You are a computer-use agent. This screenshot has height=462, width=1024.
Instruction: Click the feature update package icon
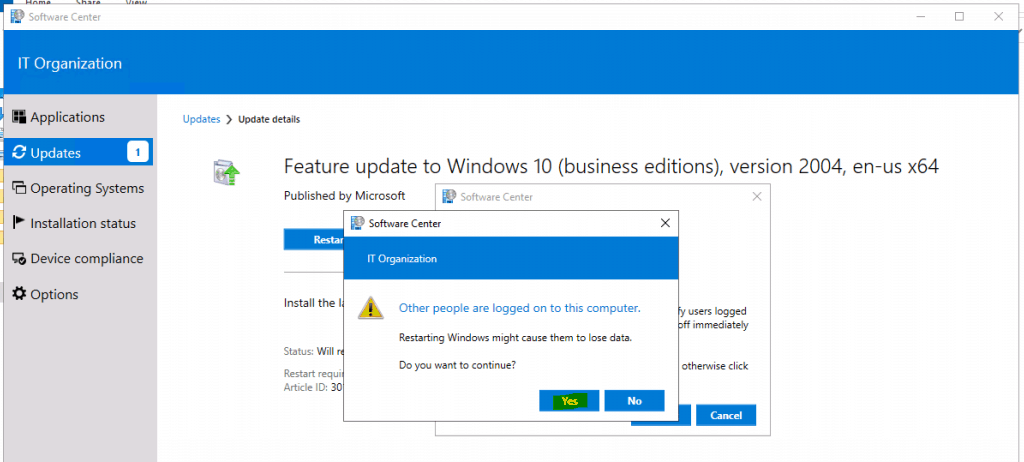coord(227,173)
